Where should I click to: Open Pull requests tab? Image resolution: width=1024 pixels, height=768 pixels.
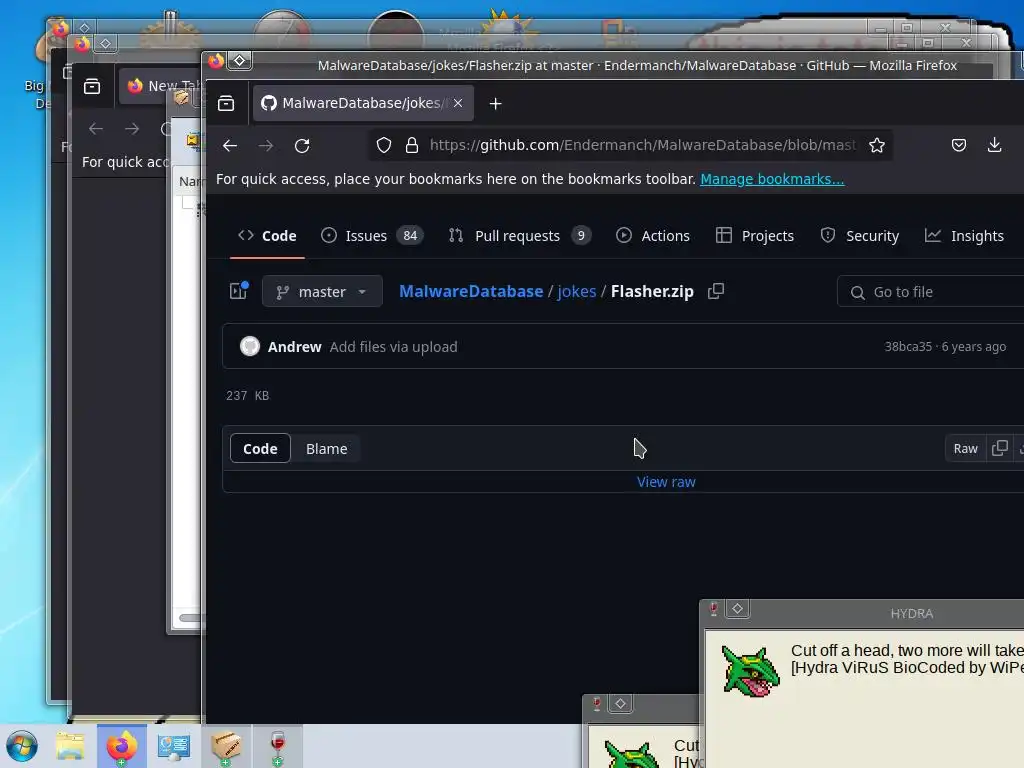point(520,236)
